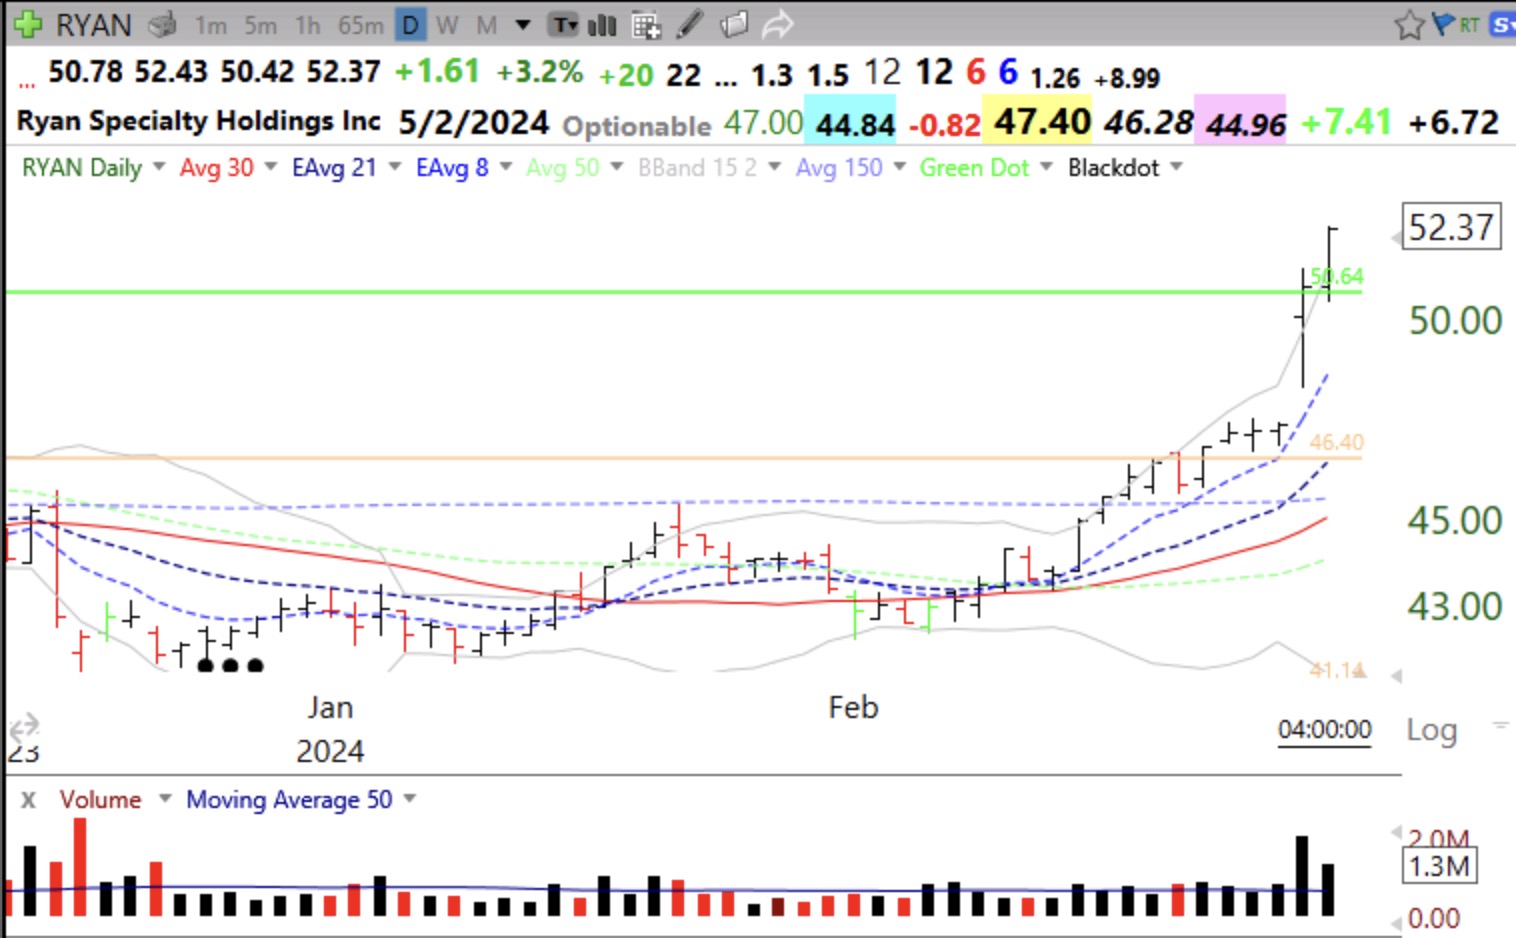1516x938 pixels.
Task: Click the arrow above 2.0M volume scale
Action: click(1397, 833)
